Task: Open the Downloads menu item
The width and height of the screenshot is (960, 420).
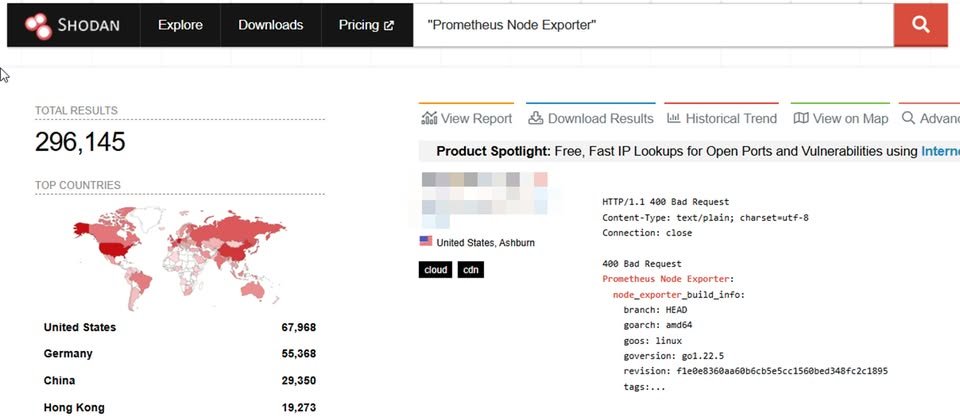Action: tap(271, 25)
